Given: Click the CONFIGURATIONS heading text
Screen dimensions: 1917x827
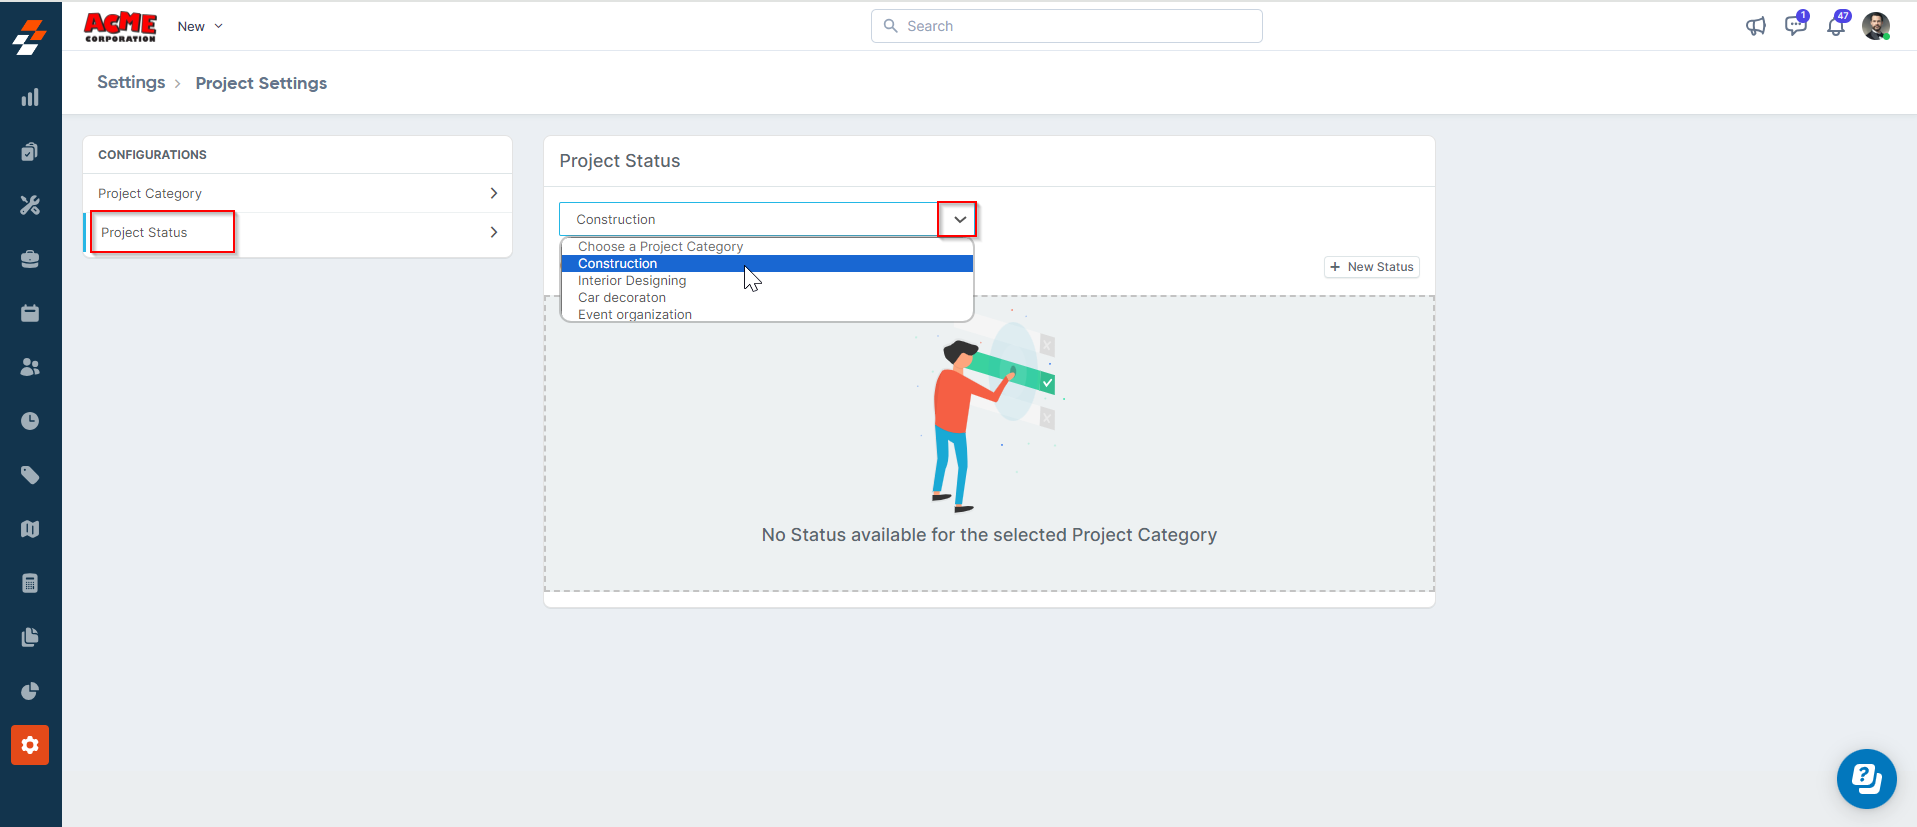Looking at the screenshot, I should pyautogui.click(x=152, y=155).
